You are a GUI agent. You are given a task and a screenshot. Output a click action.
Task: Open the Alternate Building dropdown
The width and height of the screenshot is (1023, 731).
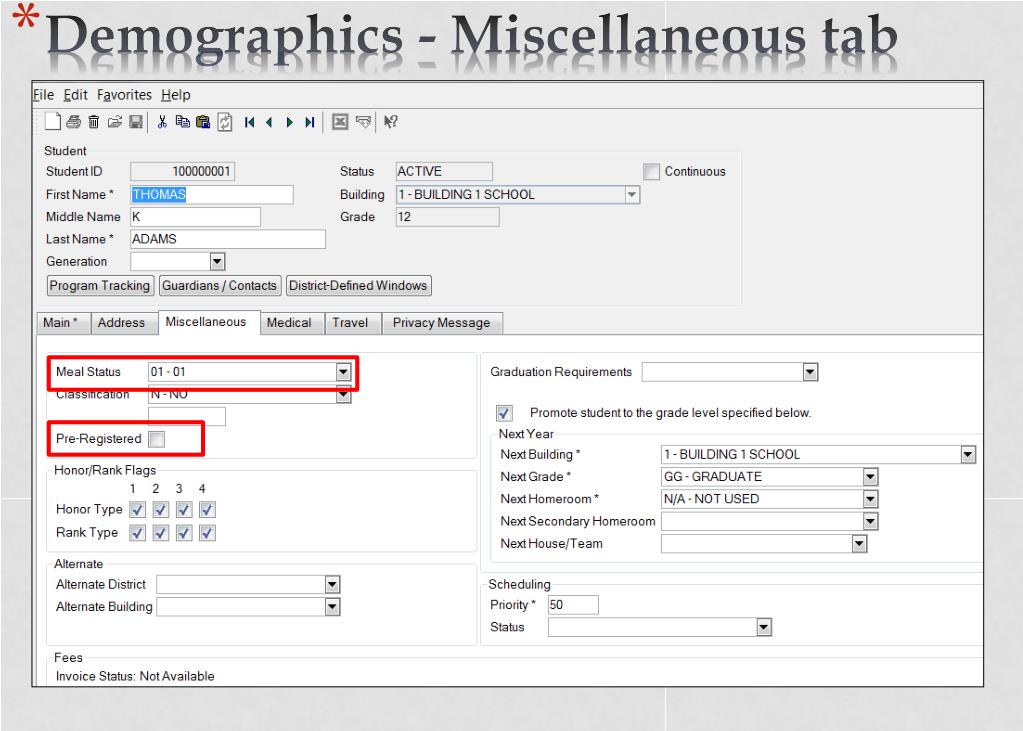pyautogui.click(x=332, y=607)
